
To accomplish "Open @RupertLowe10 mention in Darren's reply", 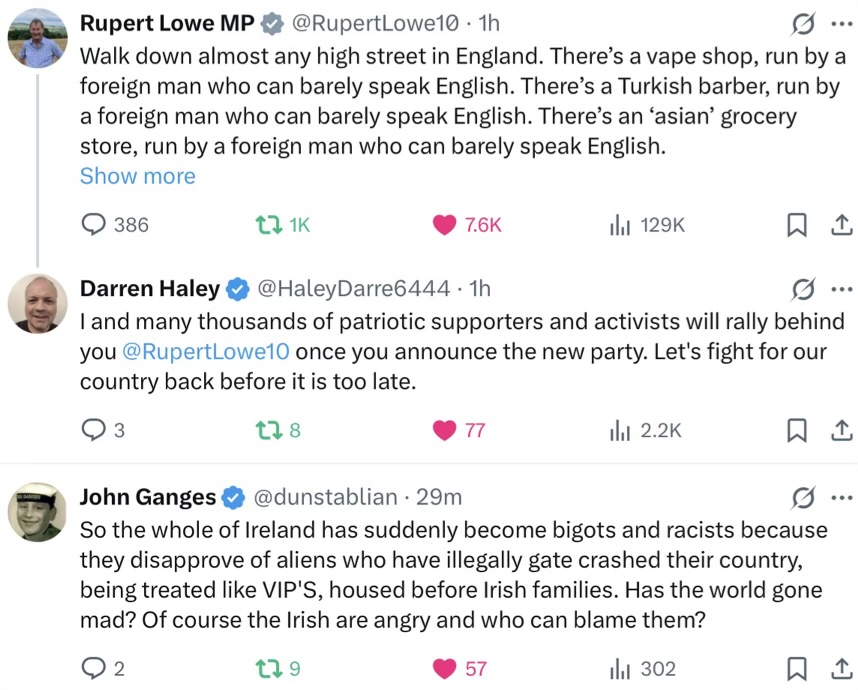I will pyautogui.click(x=206, y=351).
